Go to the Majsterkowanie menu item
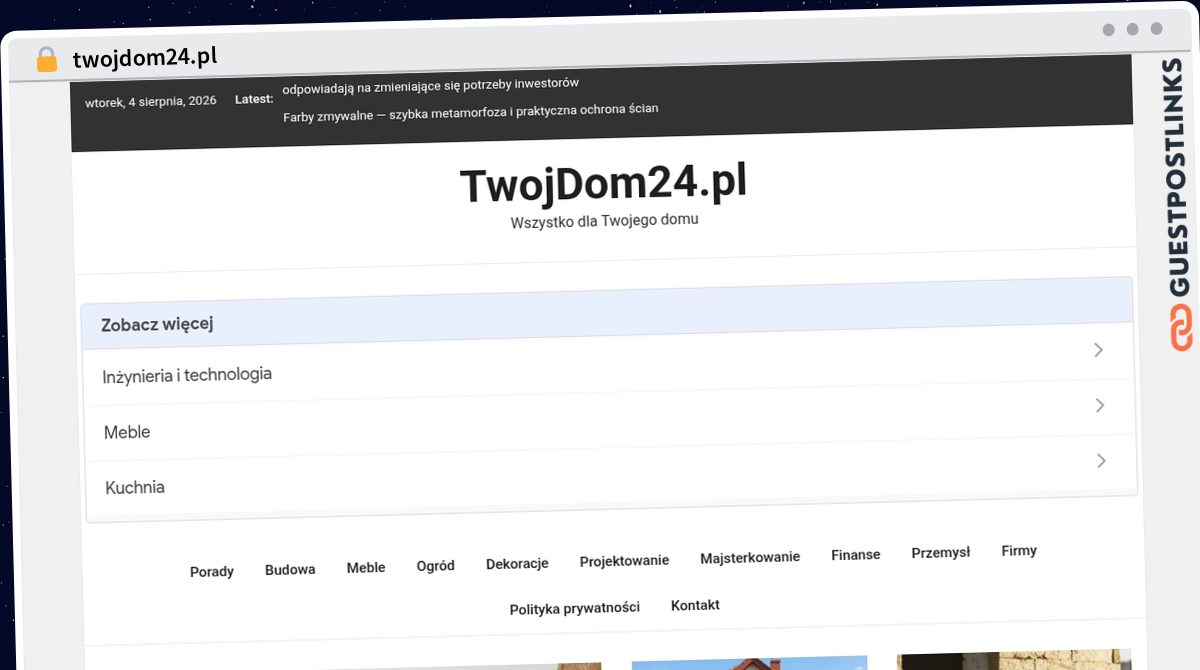The image size is (1200, 670). pyautogui.click(x=750, y=557)
